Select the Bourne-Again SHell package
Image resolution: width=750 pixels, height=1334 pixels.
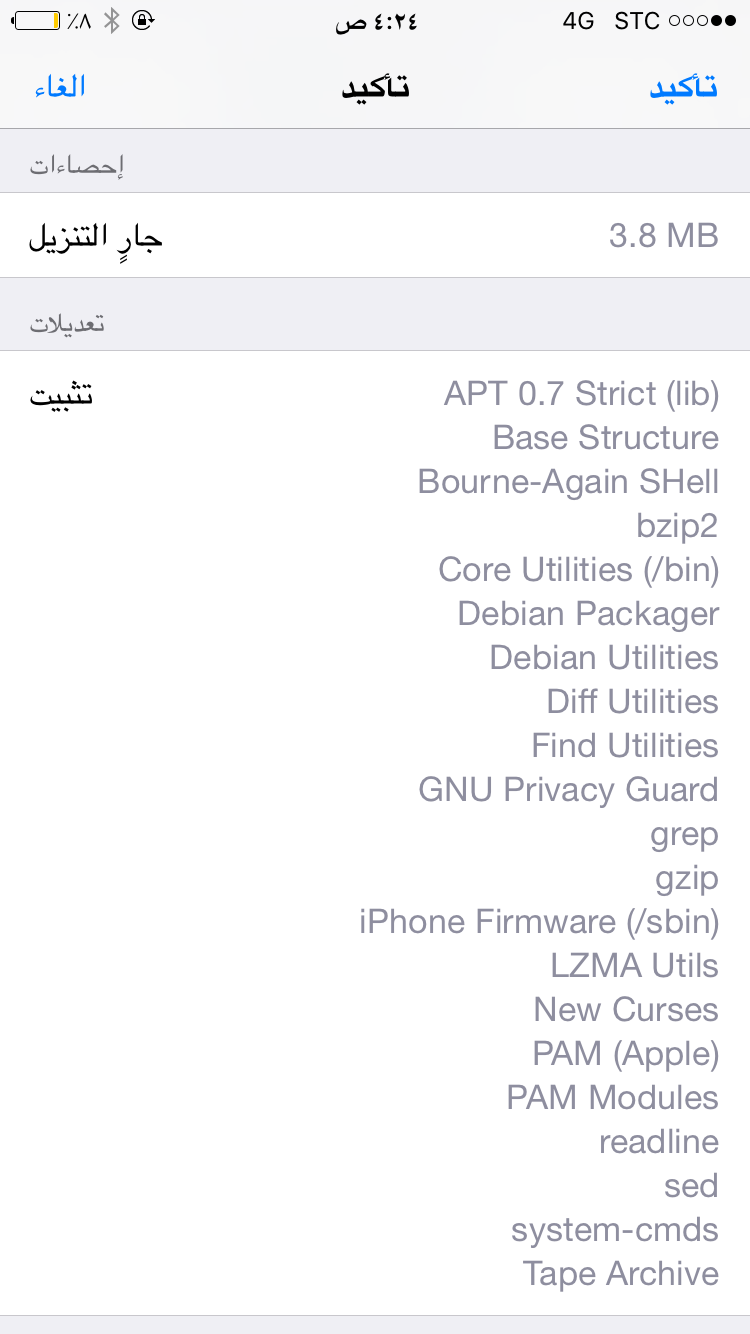(x=568, y=482)
